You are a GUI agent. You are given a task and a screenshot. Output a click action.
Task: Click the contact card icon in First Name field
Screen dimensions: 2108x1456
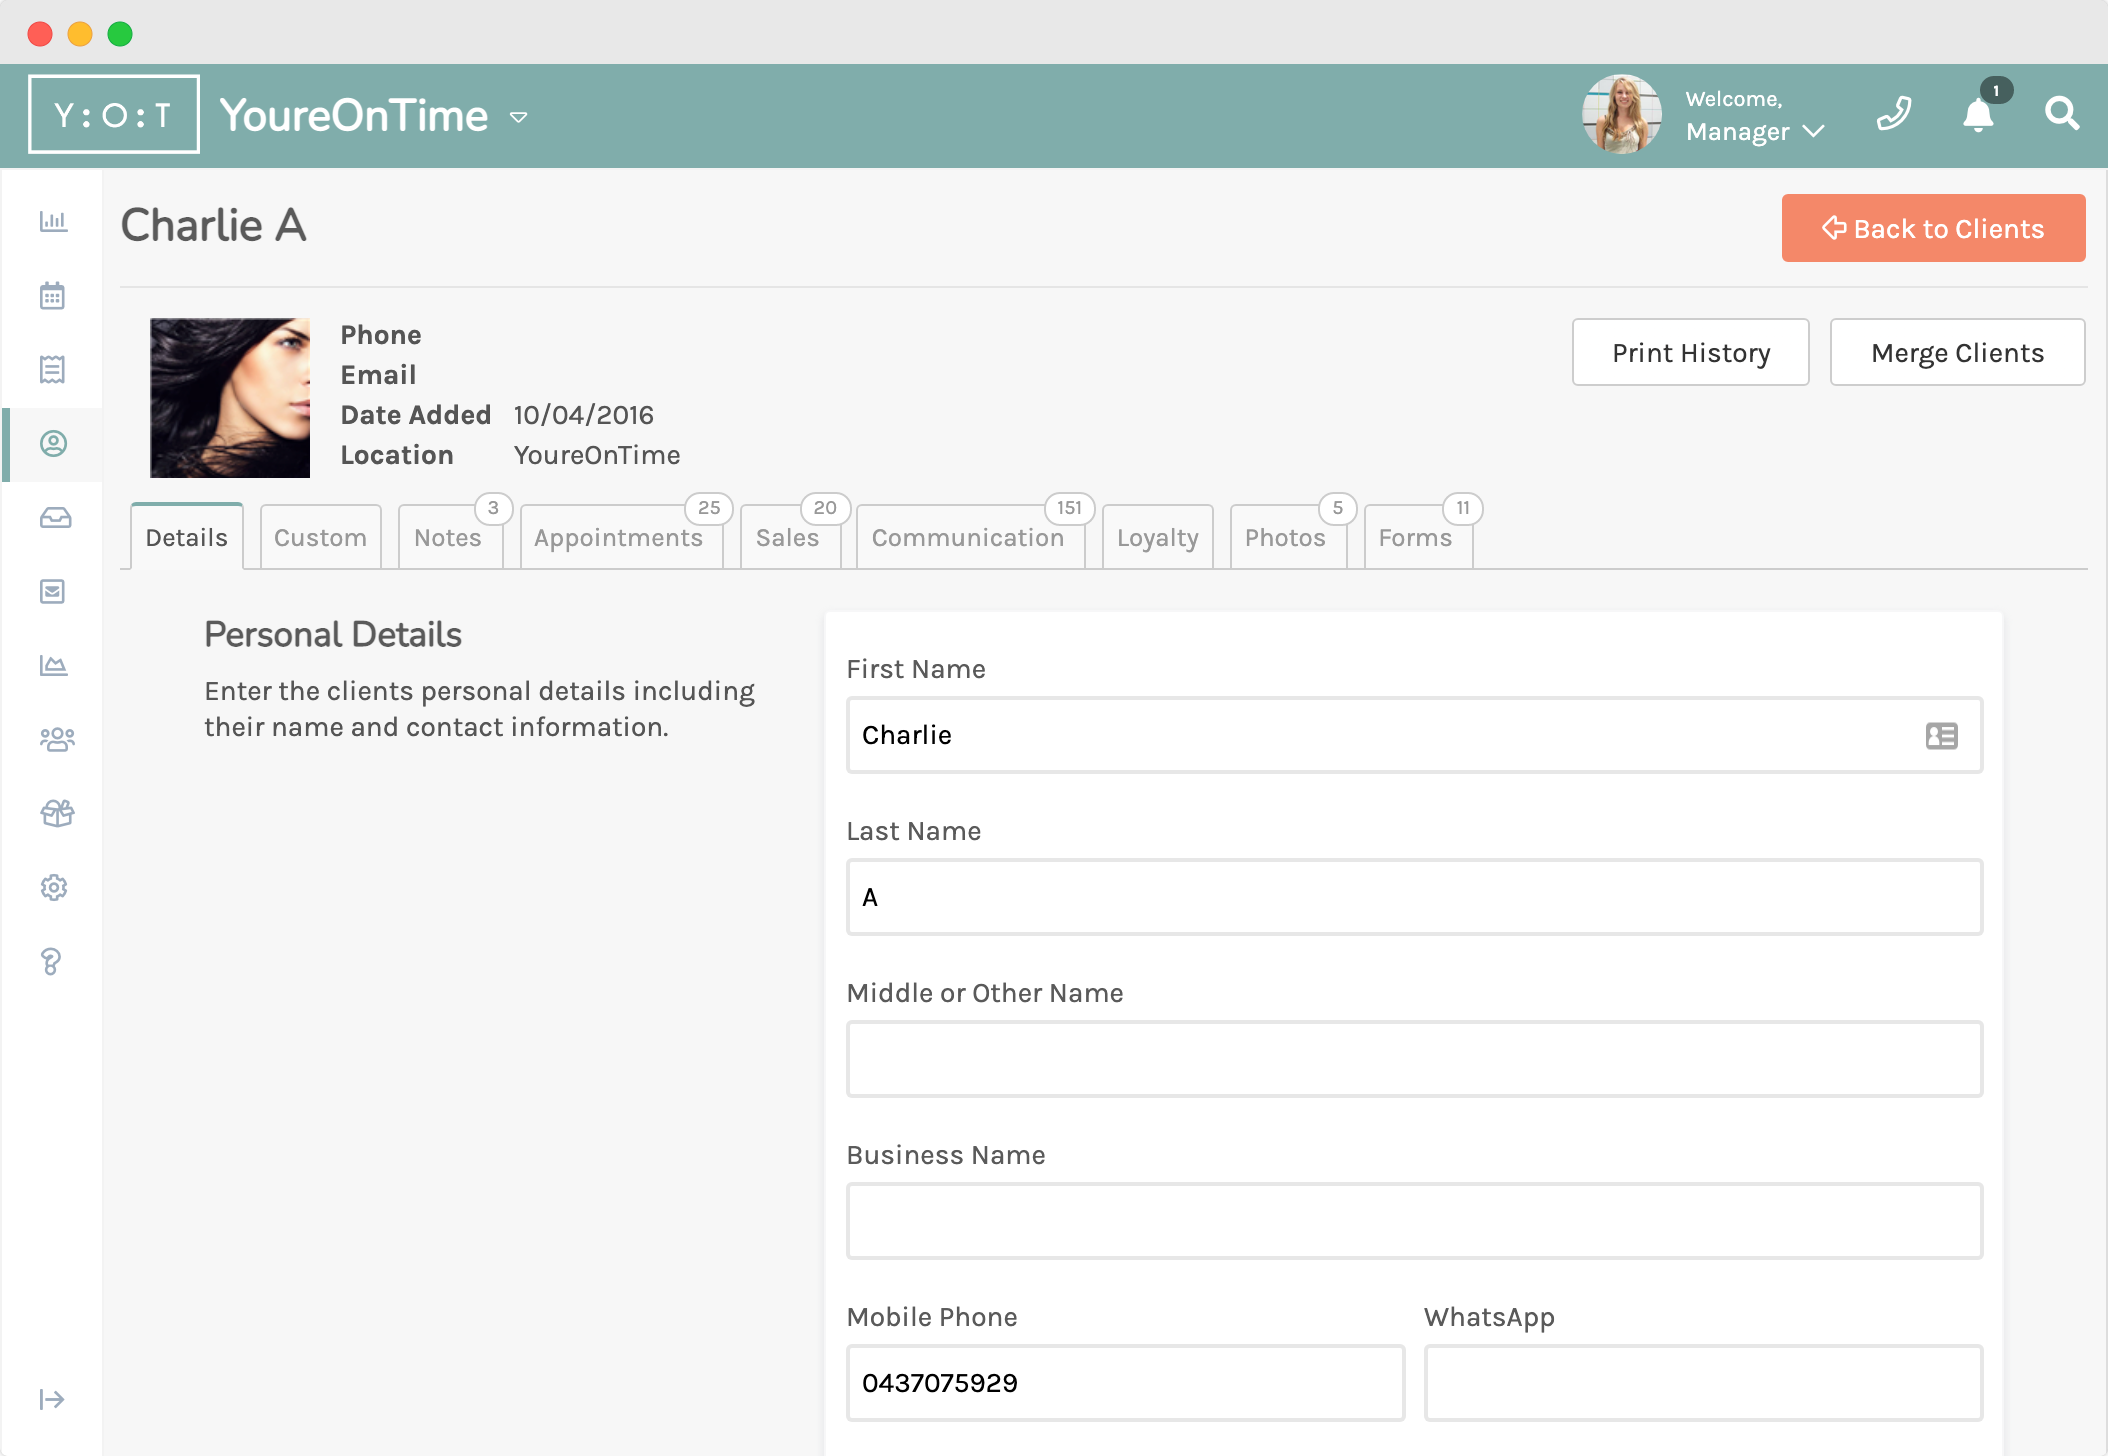point(1941,736)
